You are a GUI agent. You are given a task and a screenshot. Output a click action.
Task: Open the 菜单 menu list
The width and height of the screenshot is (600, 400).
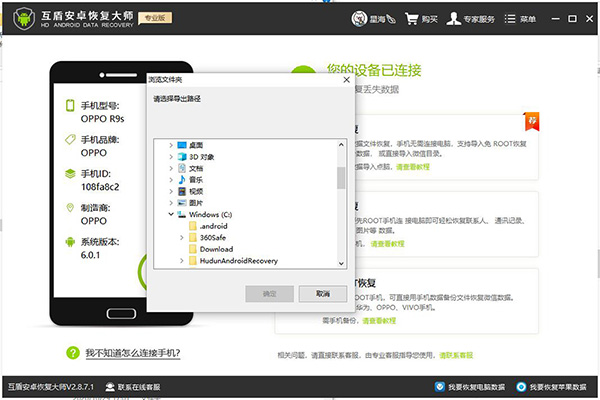[x=520, y=19]
